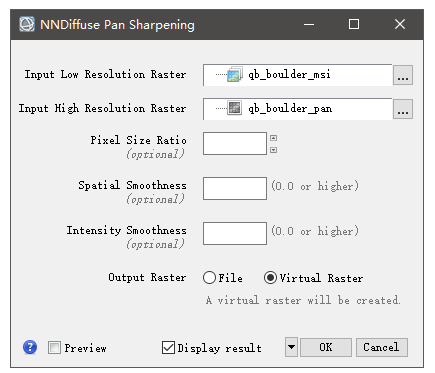Minimize the NNDiffuse Pan Sharpening window
Image resolution: width=435 pixels, height=373 pixels.
click(x=309, y=24)
